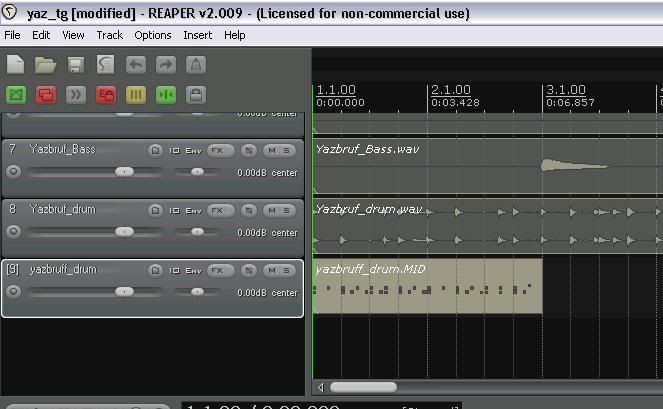Open the File menu
The image size is (663, 409).
pos(12,35)
